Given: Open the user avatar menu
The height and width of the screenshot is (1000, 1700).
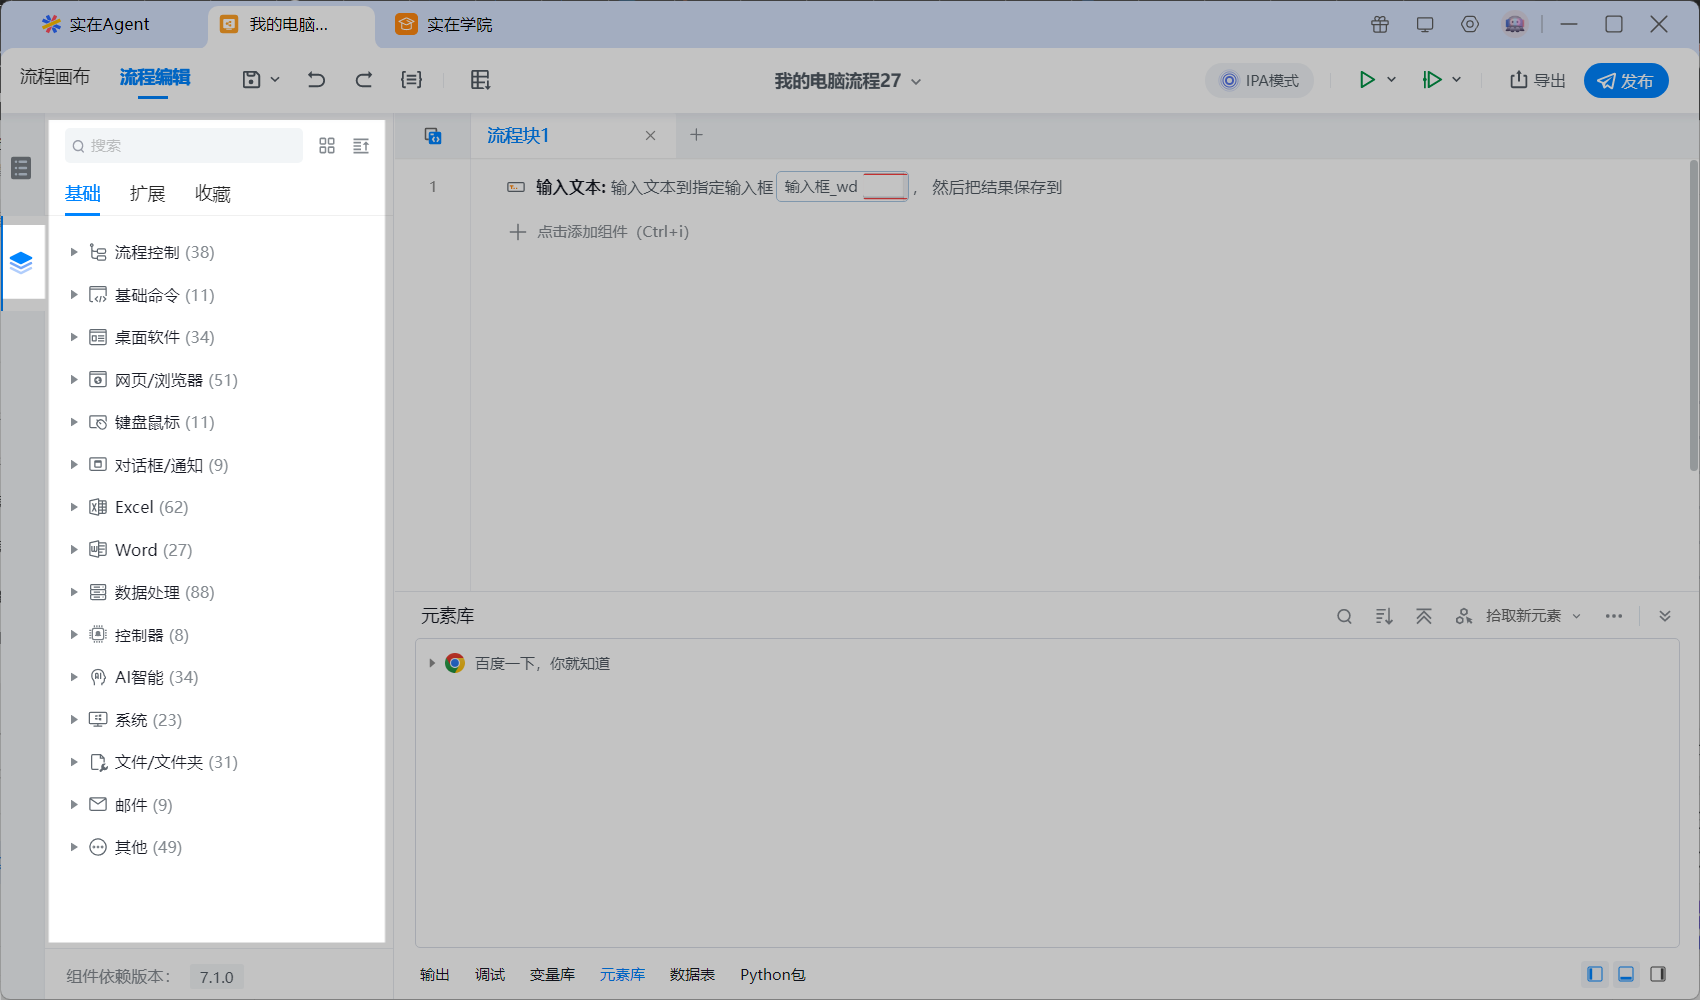Looking at the screenshot, I should (x=1515, y=24).
